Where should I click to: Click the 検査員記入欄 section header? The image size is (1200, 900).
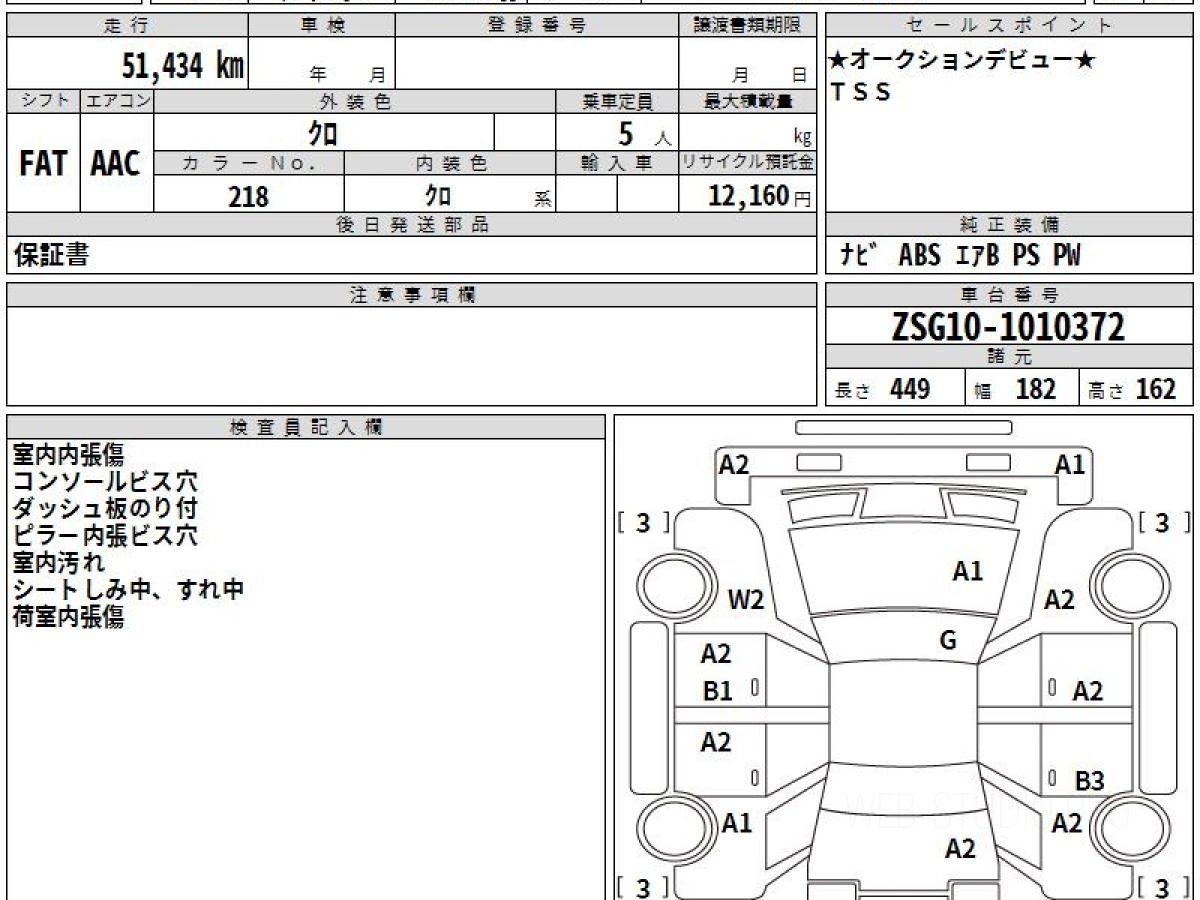click(x=306, y=427)
